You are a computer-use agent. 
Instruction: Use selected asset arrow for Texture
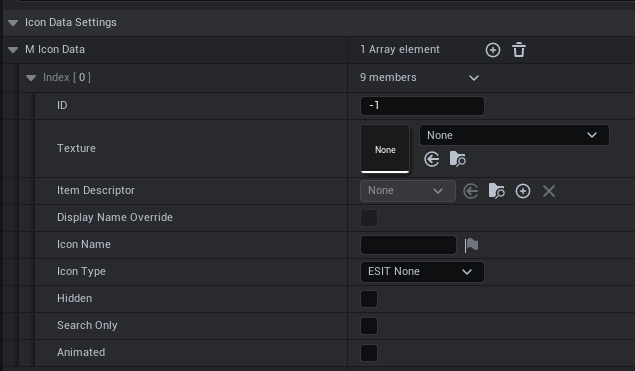[x=432, y=159]
